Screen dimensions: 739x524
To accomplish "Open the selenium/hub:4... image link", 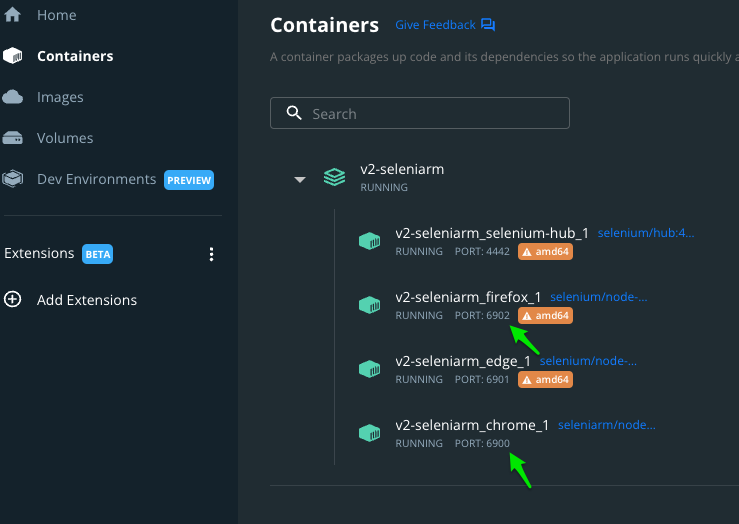I will click(x=646, y=233).
